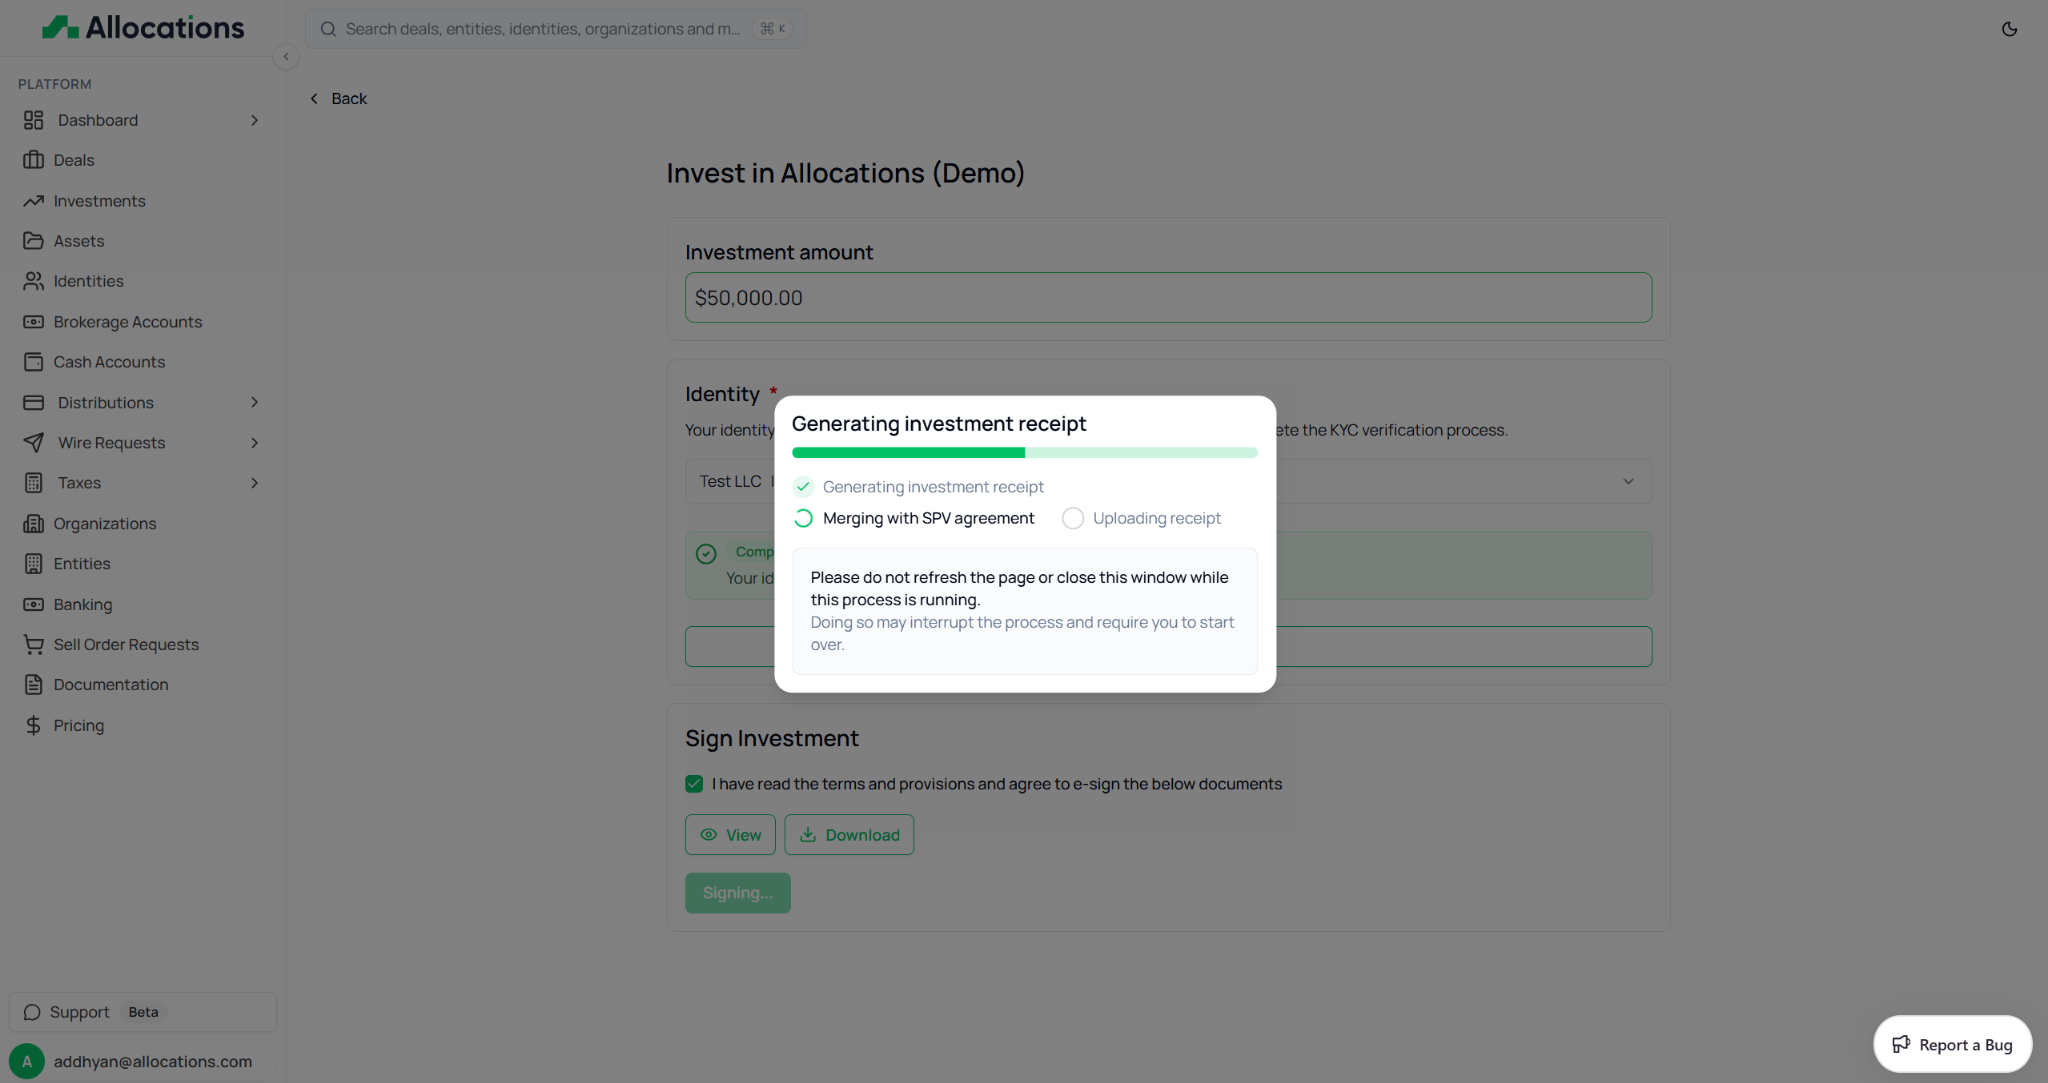Expand the Dashboard submenu chevron
This screenshot has width=2048, height=1083.
point(254,120)
